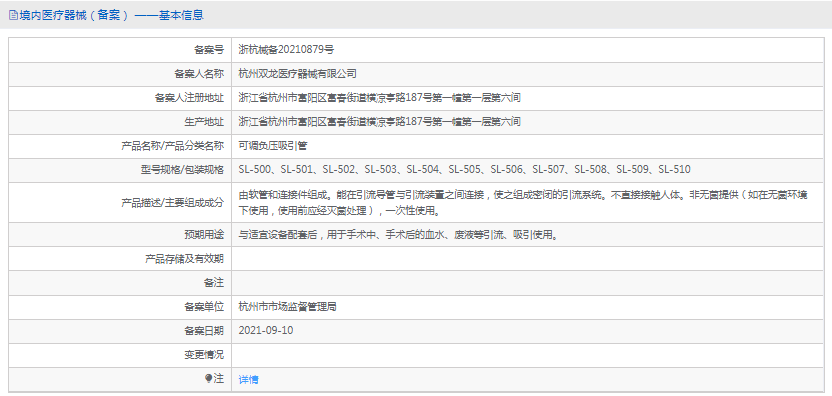This screenshot has height=396, width=832.
Task: Select the date 2021-09-10
Action: [266, 330]
